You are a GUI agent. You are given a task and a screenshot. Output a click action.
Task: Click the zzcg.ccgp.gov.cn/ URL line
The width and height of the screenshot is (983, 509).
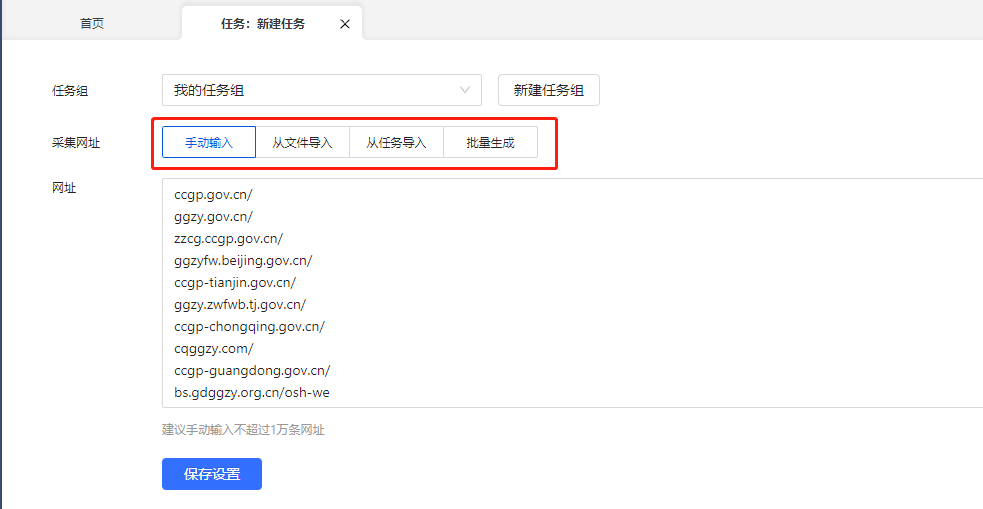click(x=228, y=239)
